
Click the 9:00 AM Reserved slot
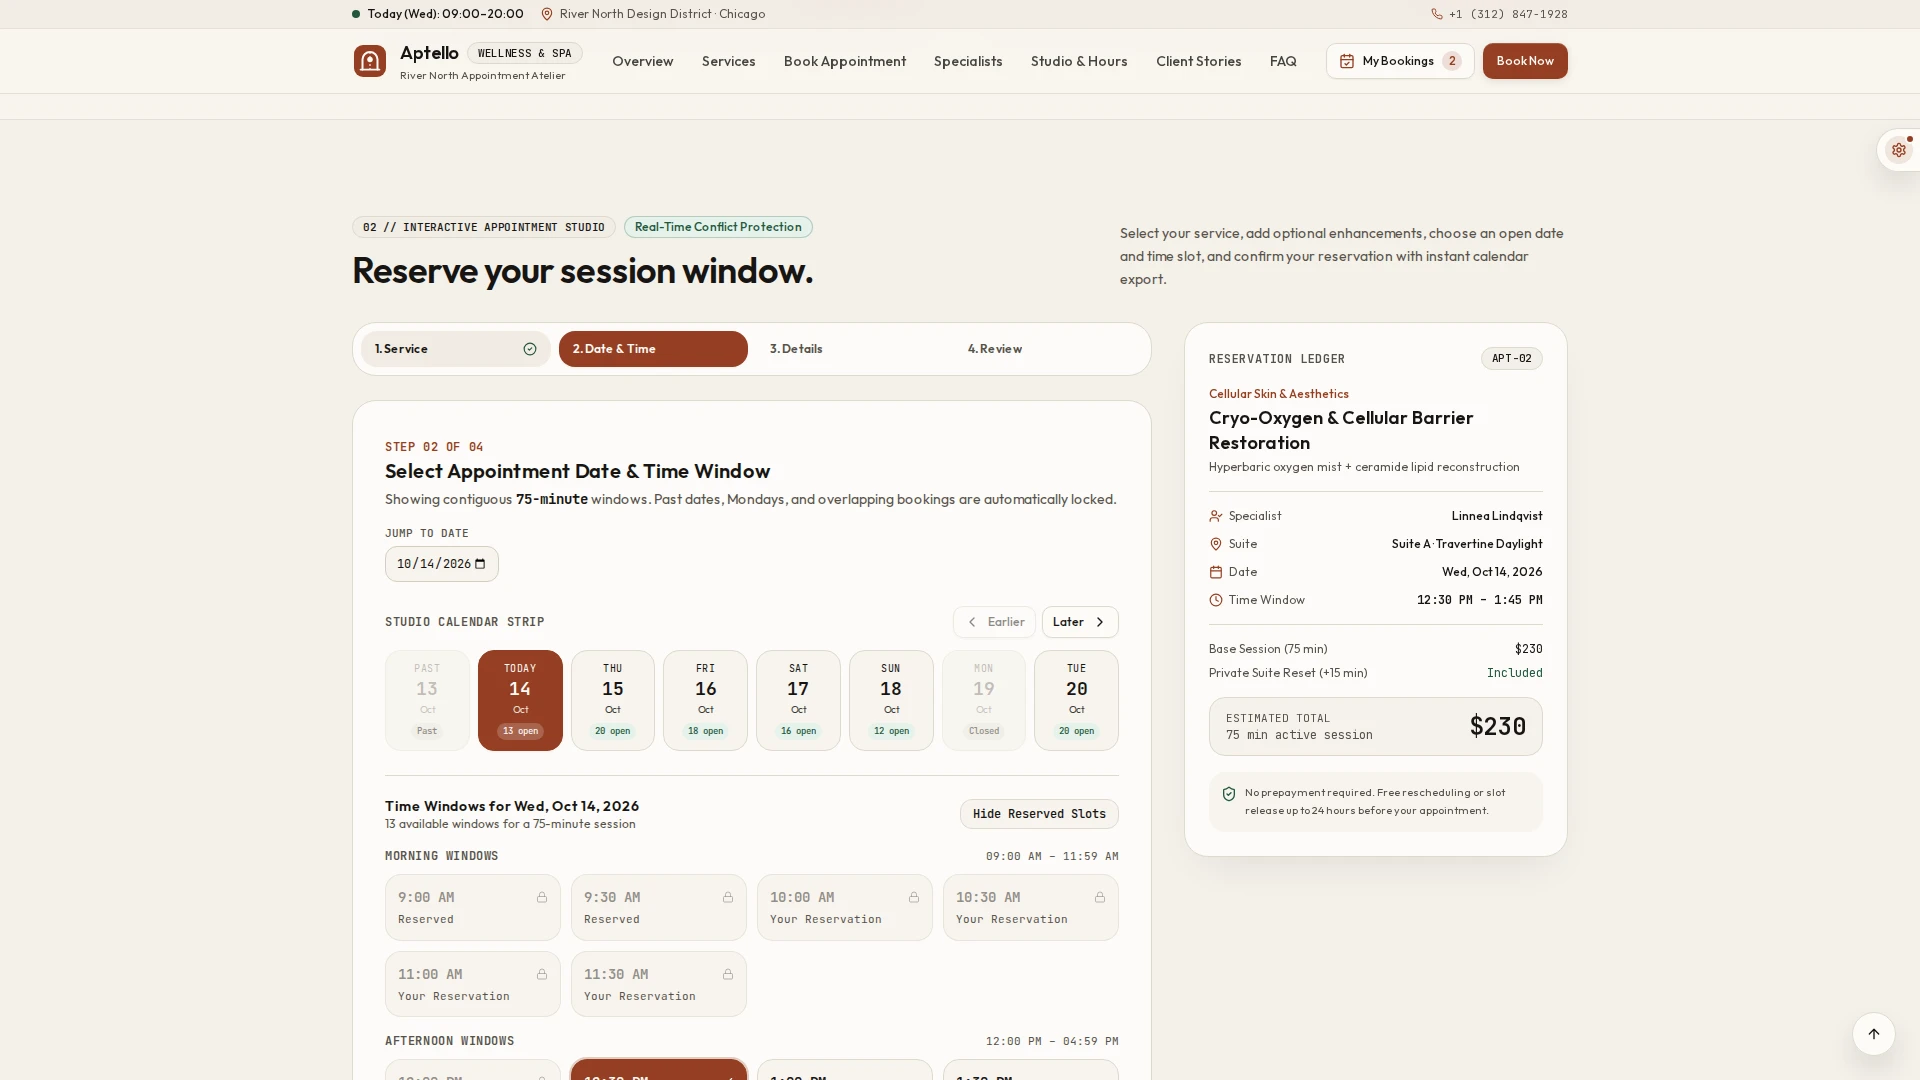[x=473, y=908]
